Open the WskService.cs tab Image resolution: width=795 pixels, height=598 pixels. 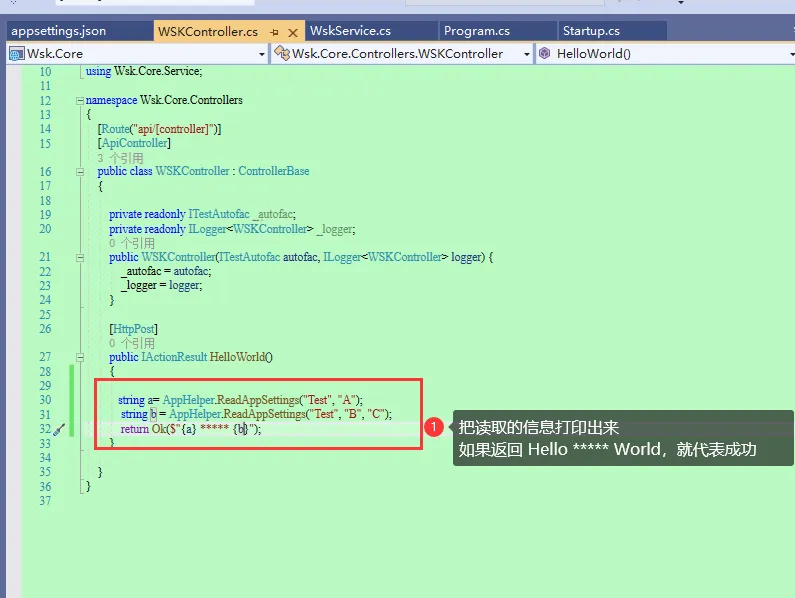point(350,31)
